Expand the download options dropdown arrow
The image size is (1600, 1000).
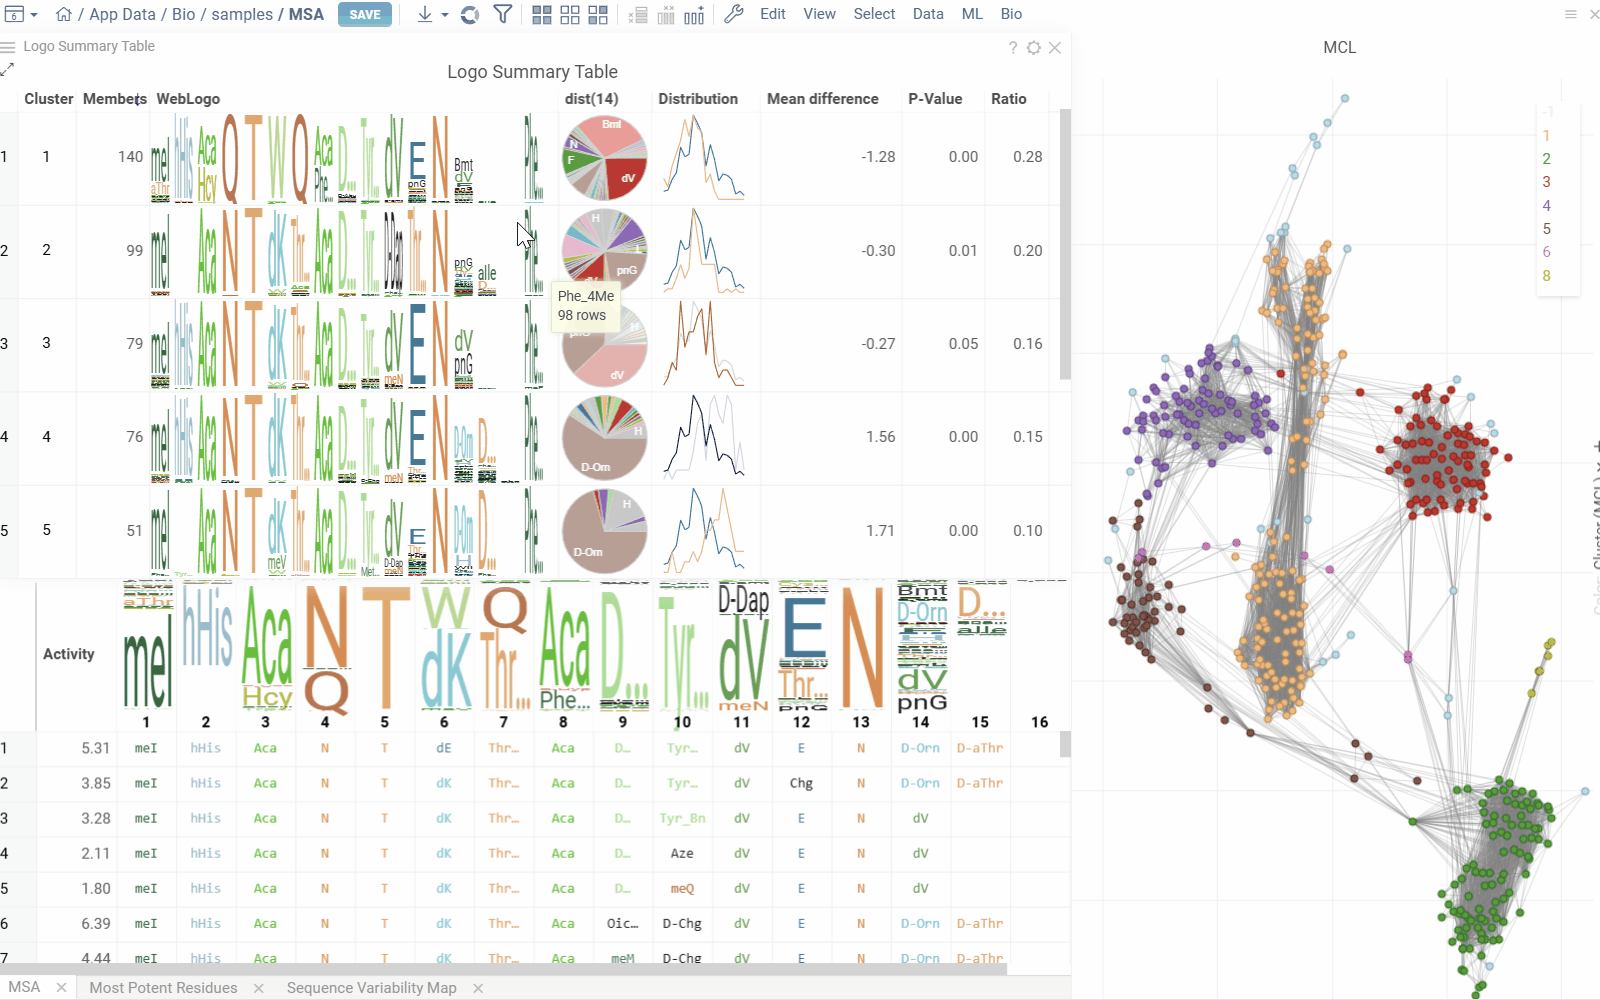pyautogui.click(x=445, y=15)
